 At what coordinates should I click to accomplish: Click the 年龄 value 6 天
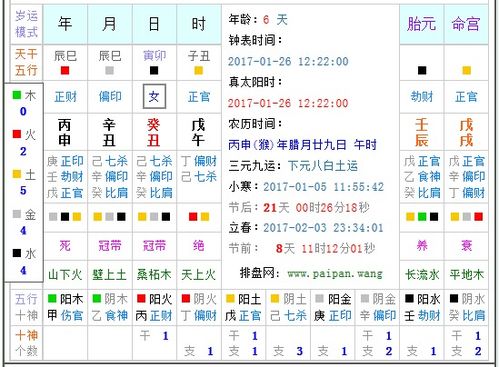(275, 20)
